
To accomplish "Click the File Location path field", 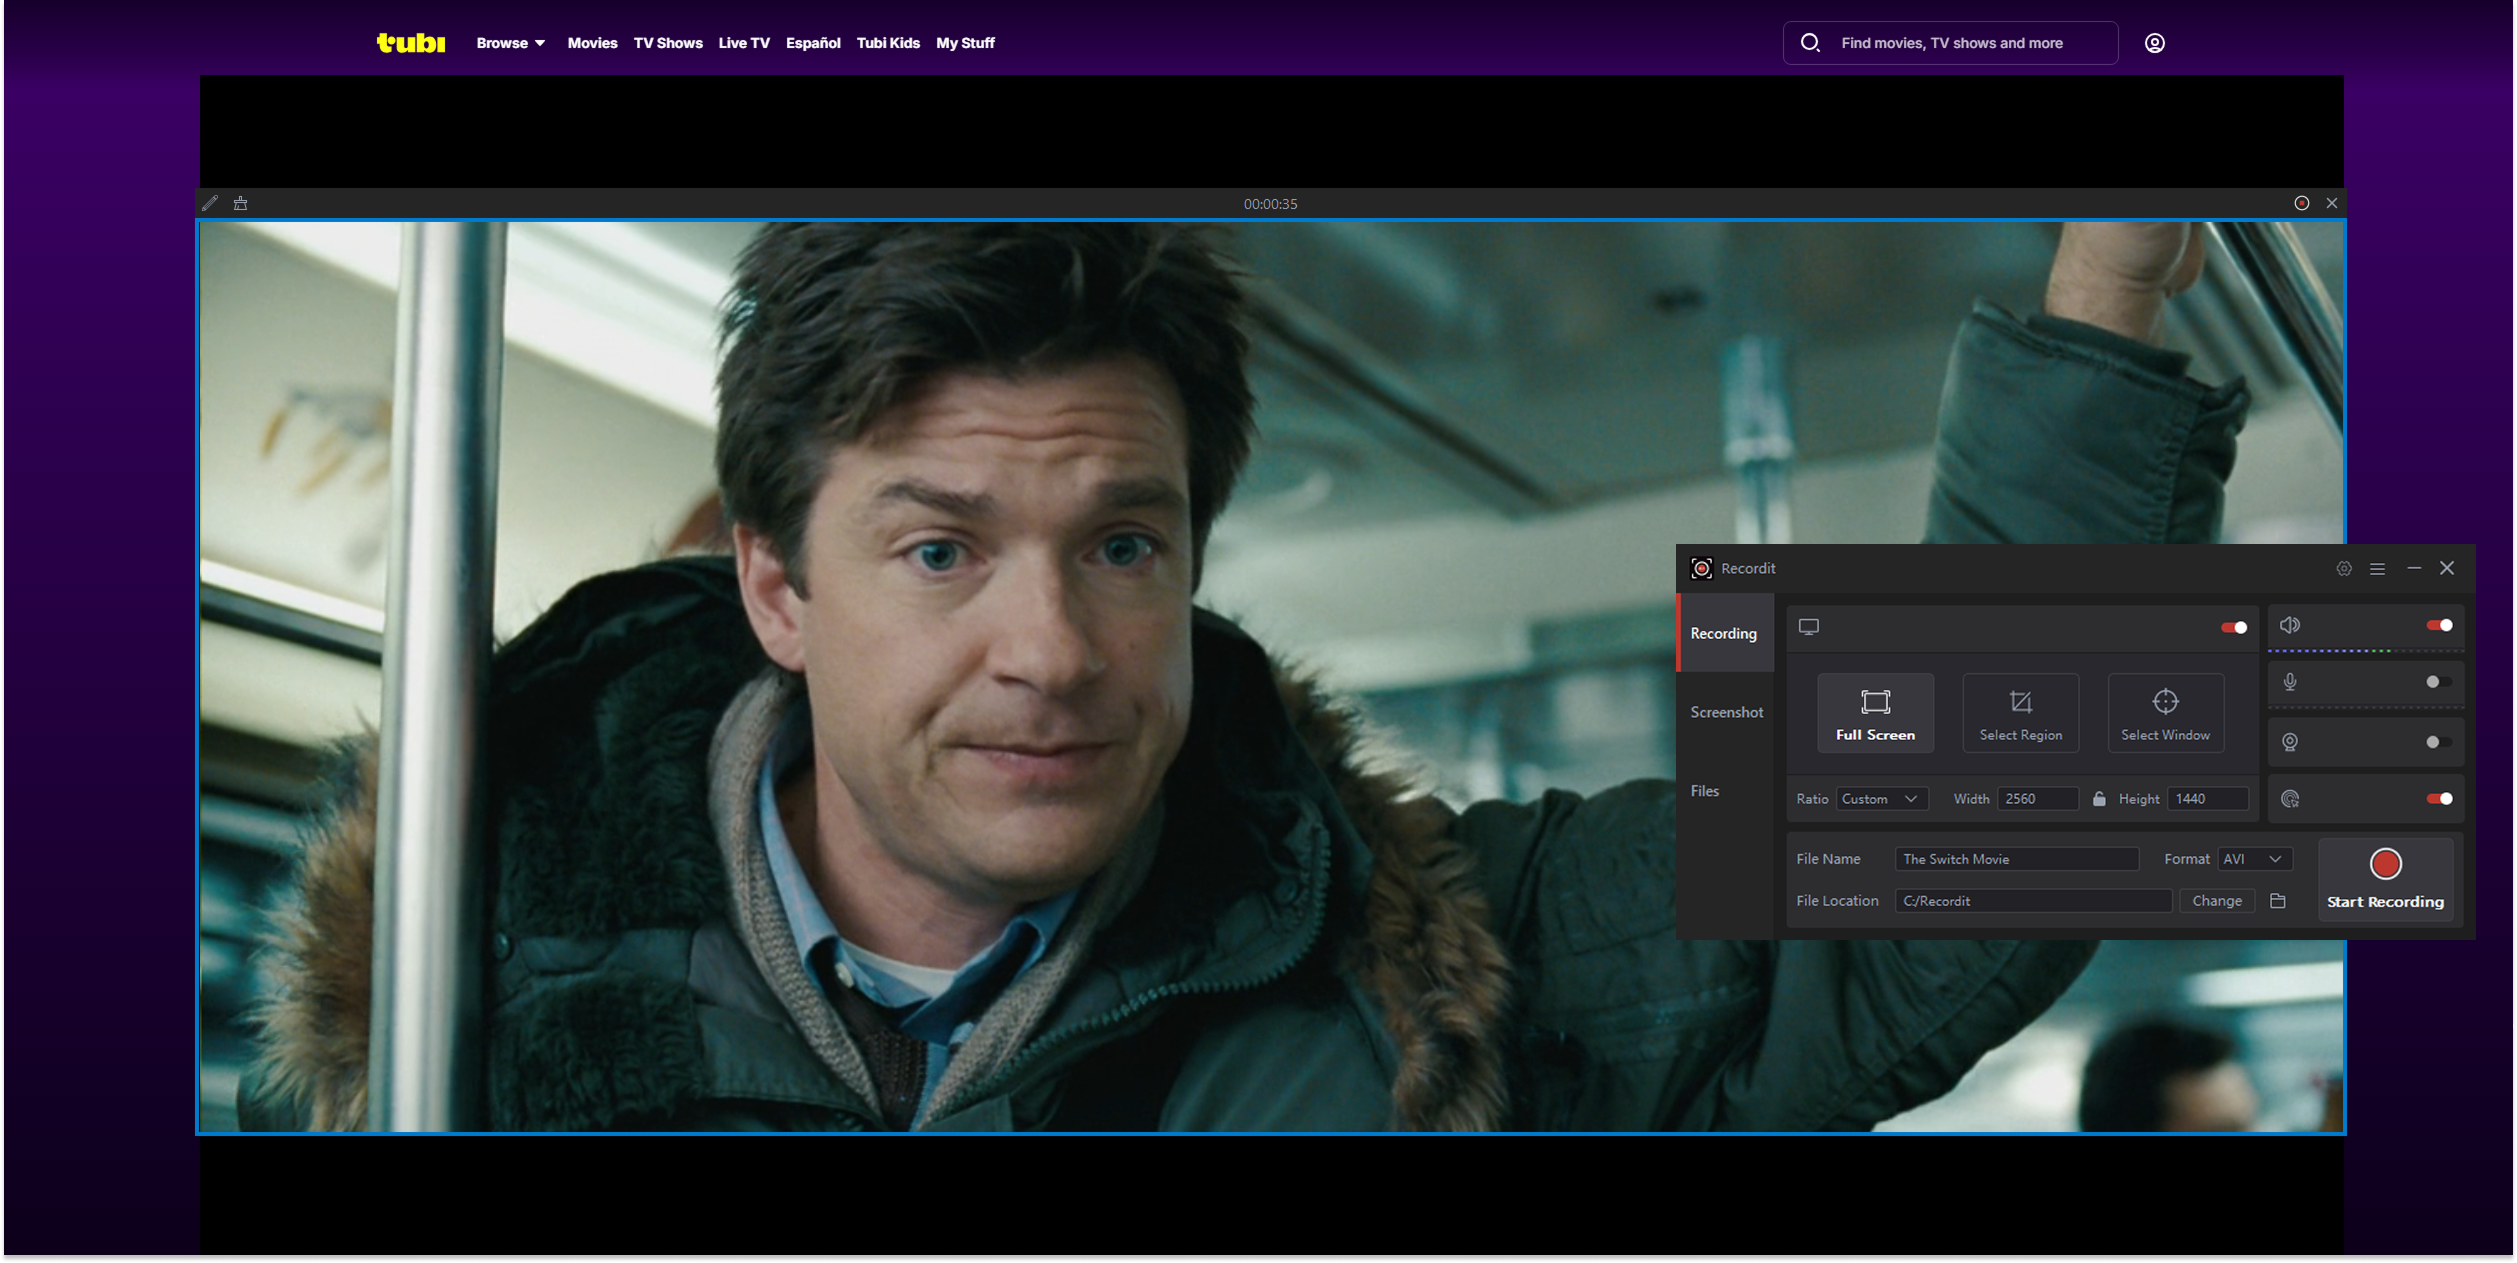I will click(x=2032, y=901).
